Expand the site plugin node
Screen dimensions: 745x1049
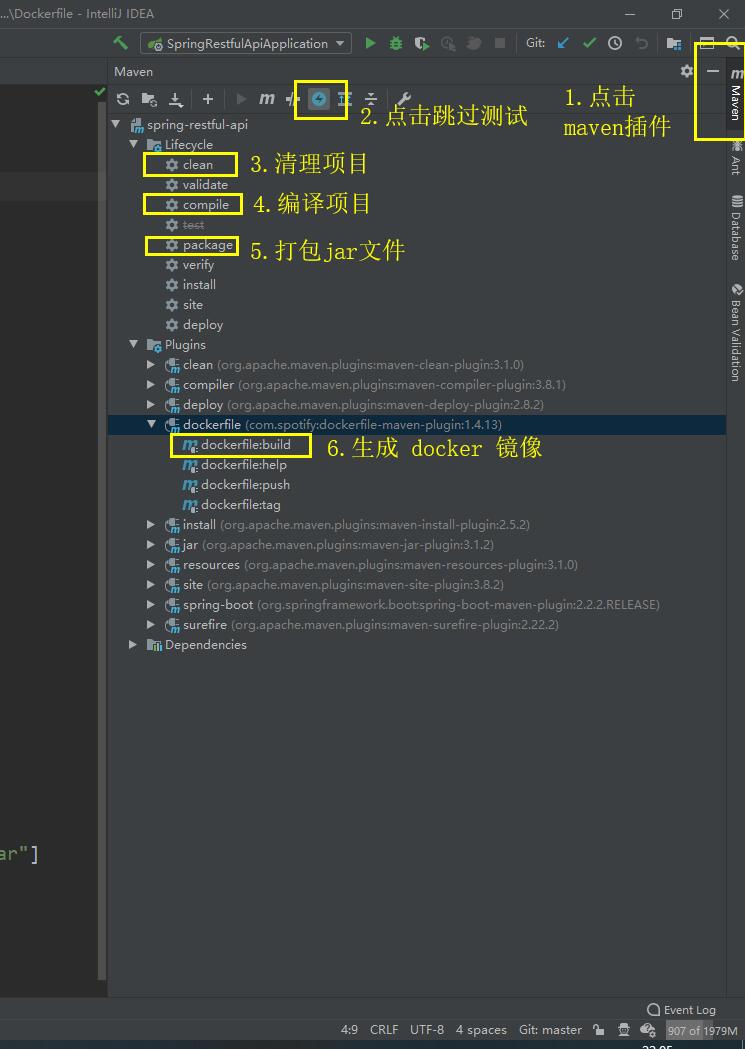[151, 585]
